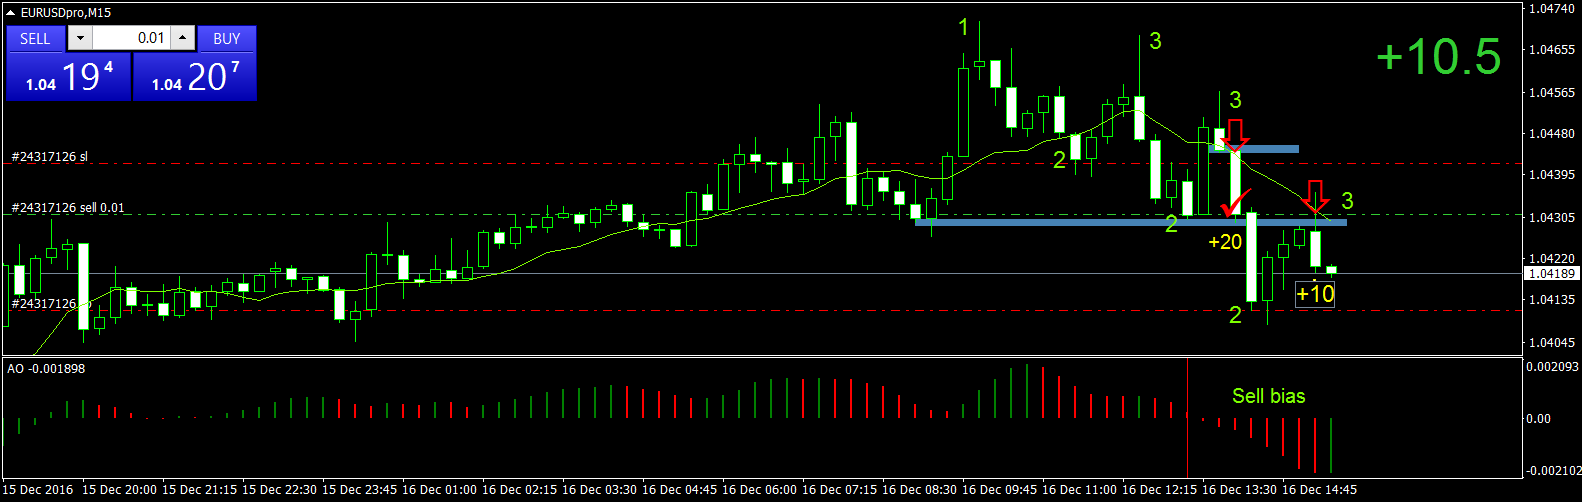The height and width of the screenshot is (502, 1582).
Task: Click the BUY button
Action: pos(227,38)
